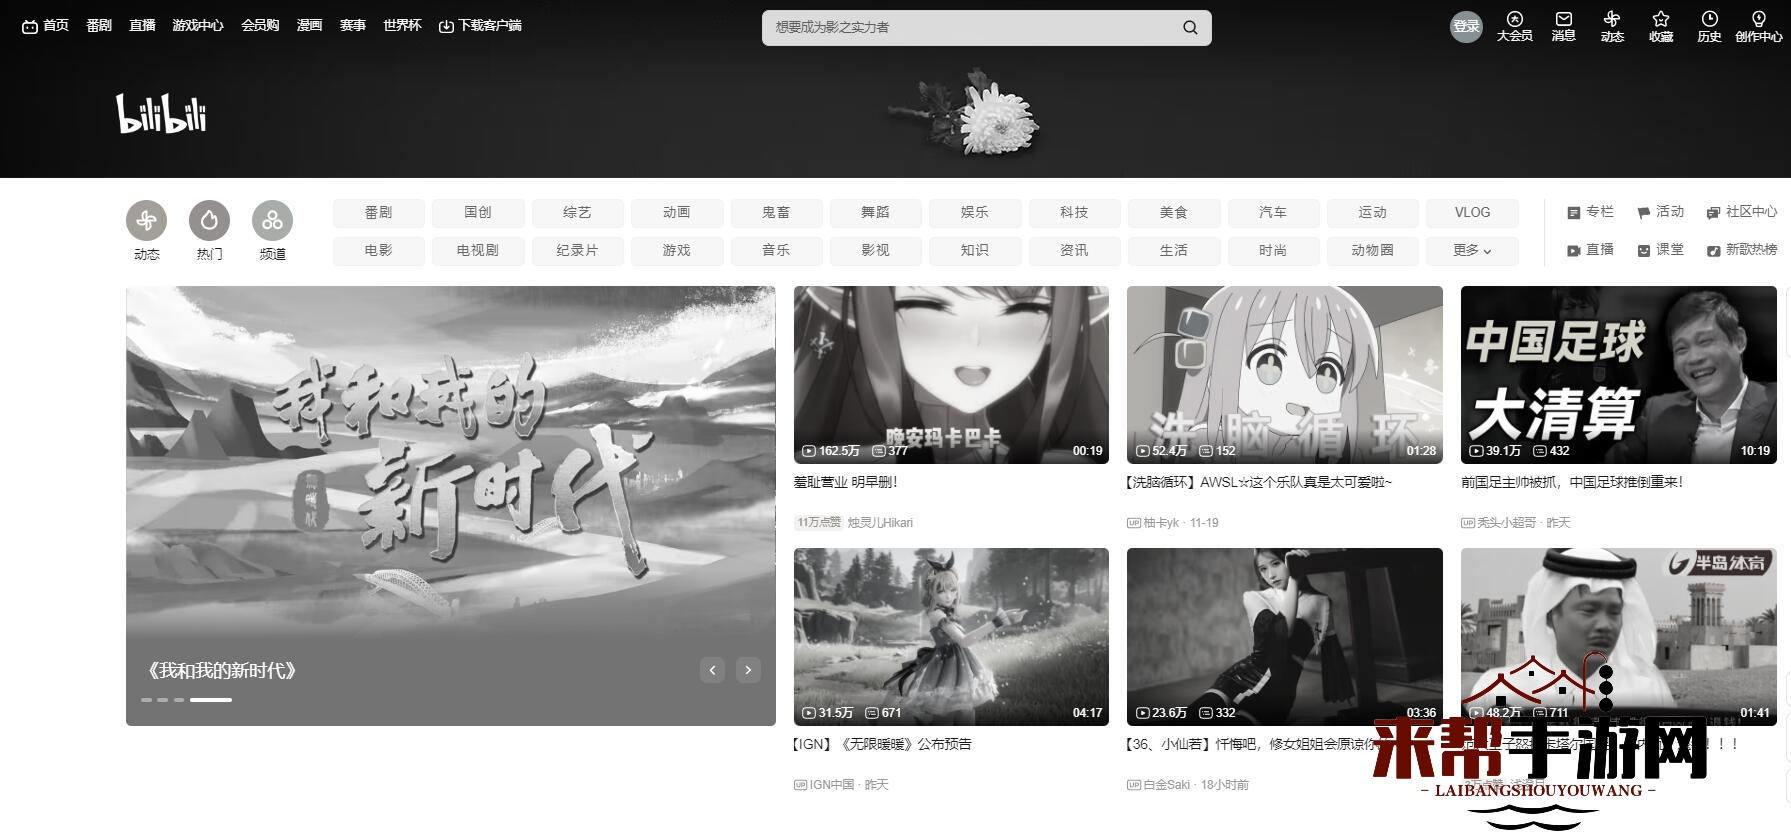
Task: Open the 03:36 duration video thumbnail
Action: 1285,637
